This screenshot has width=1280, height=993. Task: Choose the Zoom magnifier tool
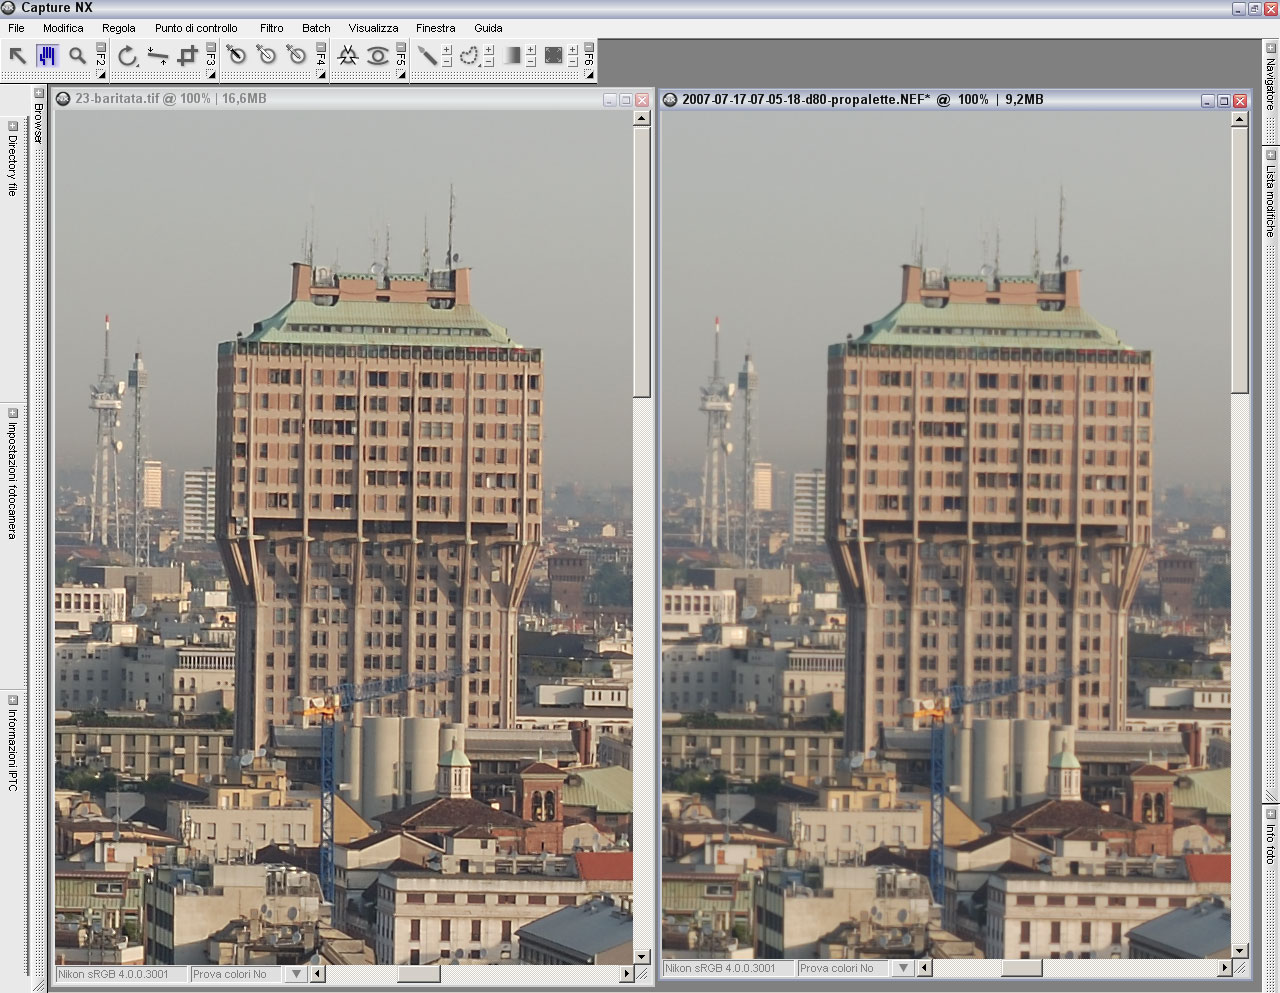tap(77, 56)
